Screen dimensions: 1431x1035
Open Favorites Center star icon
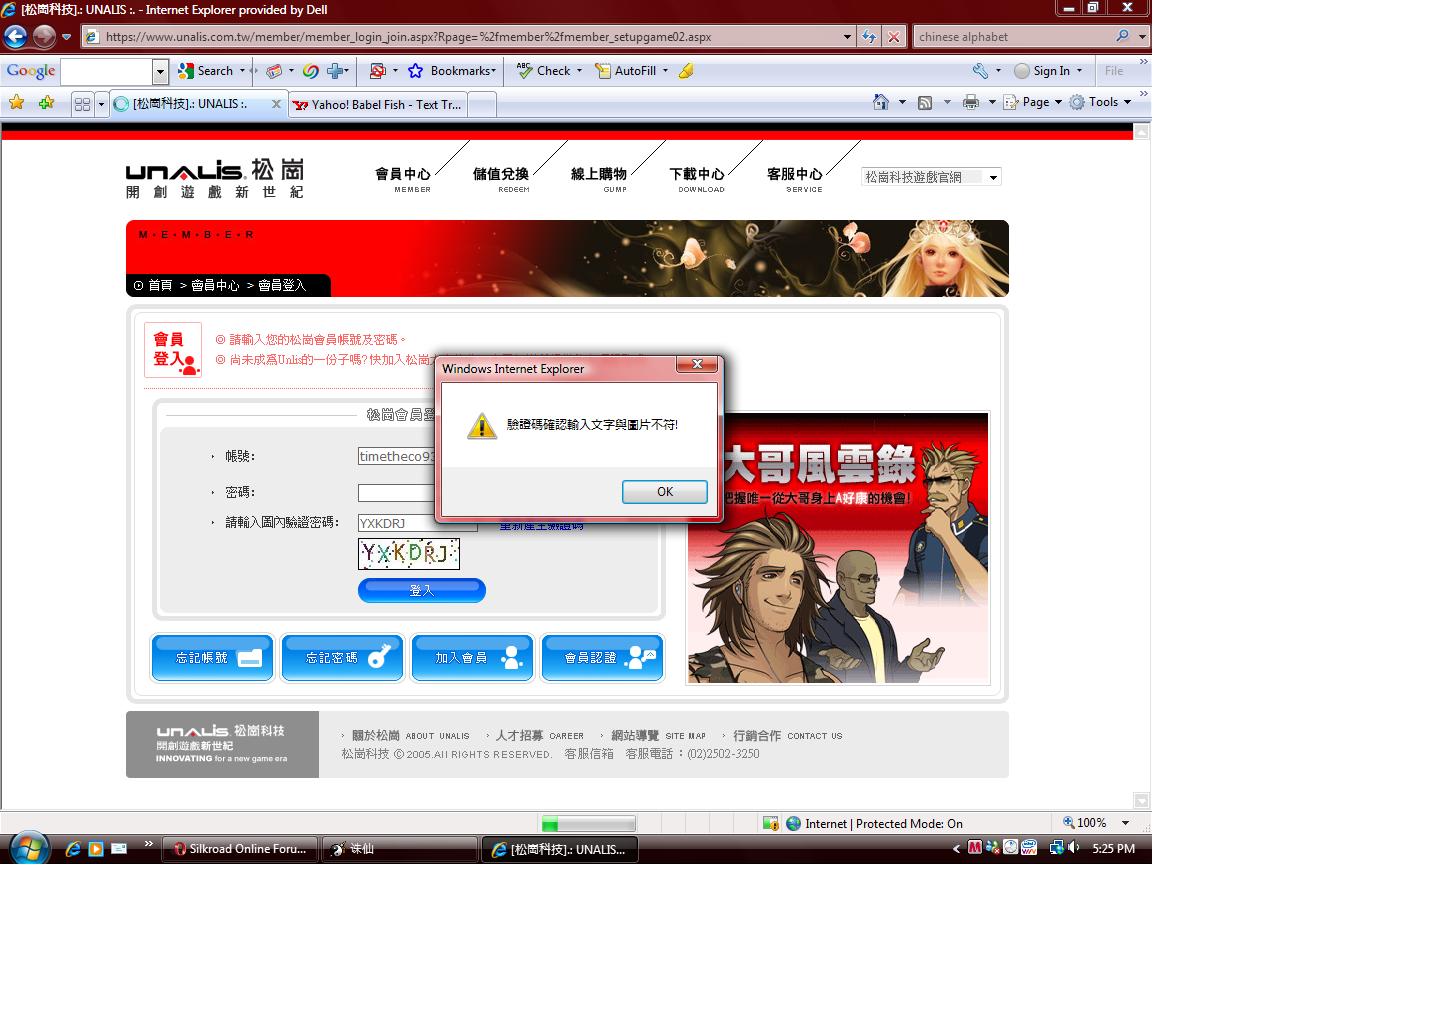(16, 103)
